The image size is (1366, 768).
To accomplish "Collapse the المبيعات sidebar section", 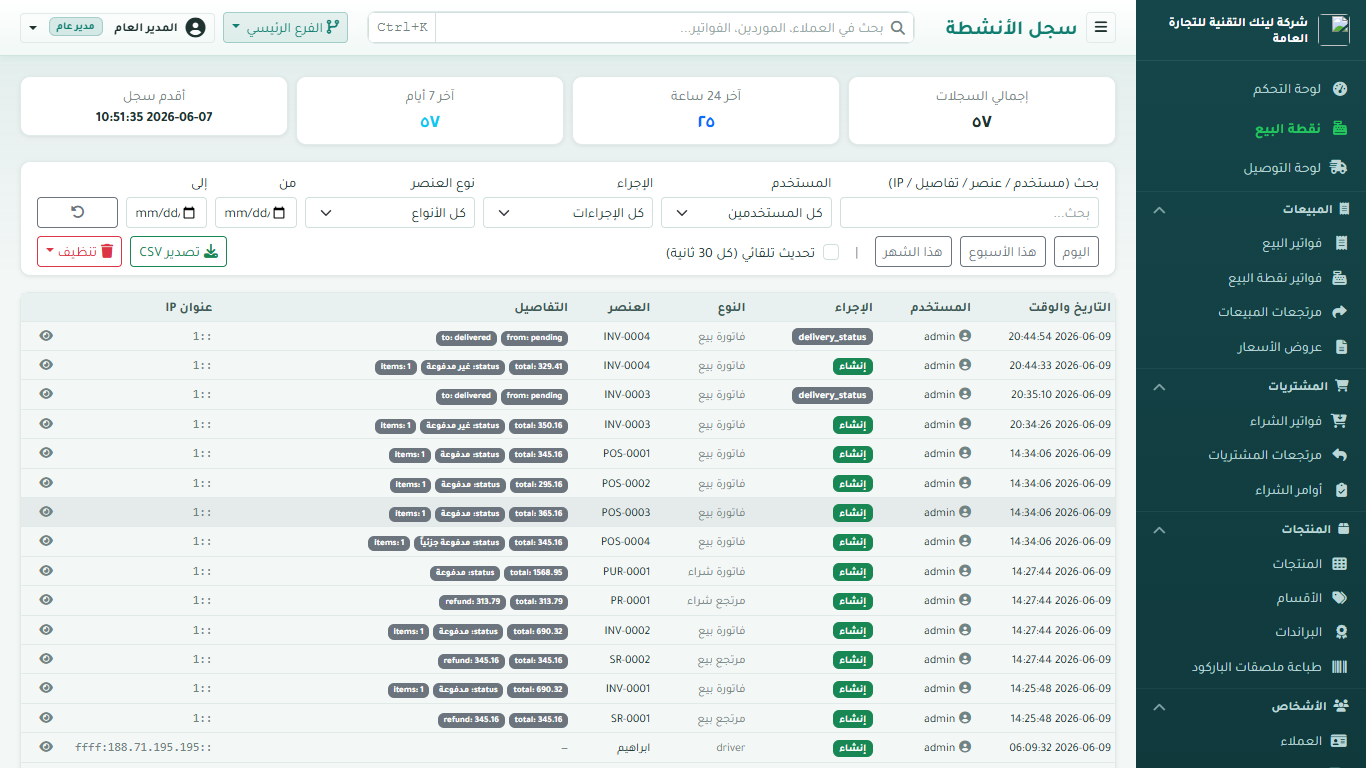I will pos(1159,210).
